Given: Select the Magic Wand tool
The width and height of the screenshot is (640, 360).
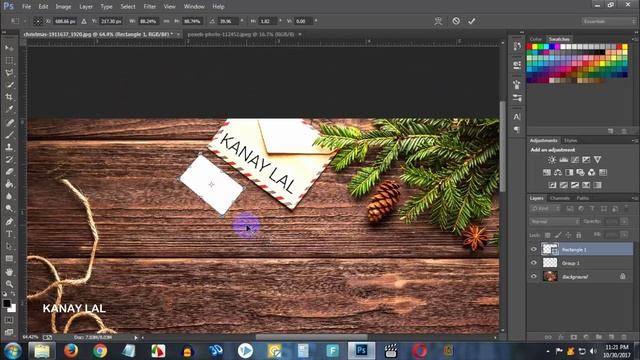Looking at the screenshot, I should click(9, 85).
